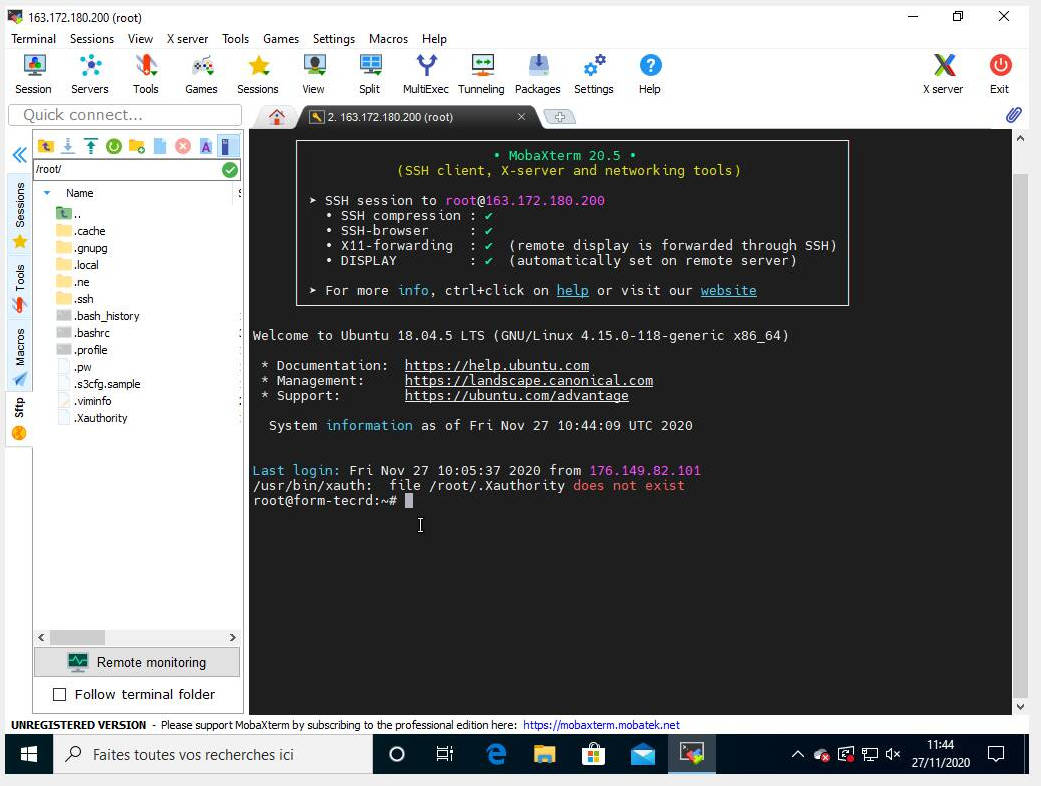Open the mobaxterm.mobatek.net link

[601, 725]
